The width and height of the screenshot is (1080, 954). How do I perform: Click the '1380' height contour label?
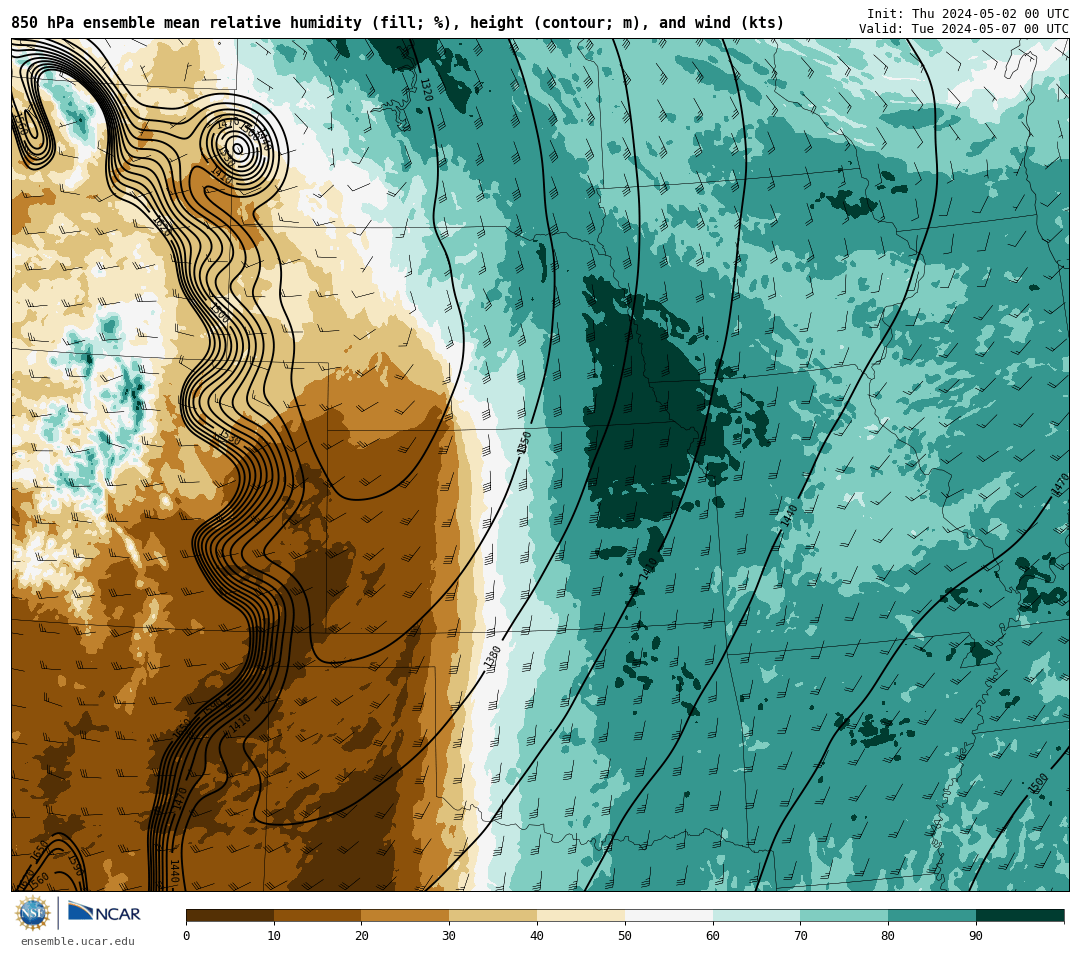click(492, 656)
